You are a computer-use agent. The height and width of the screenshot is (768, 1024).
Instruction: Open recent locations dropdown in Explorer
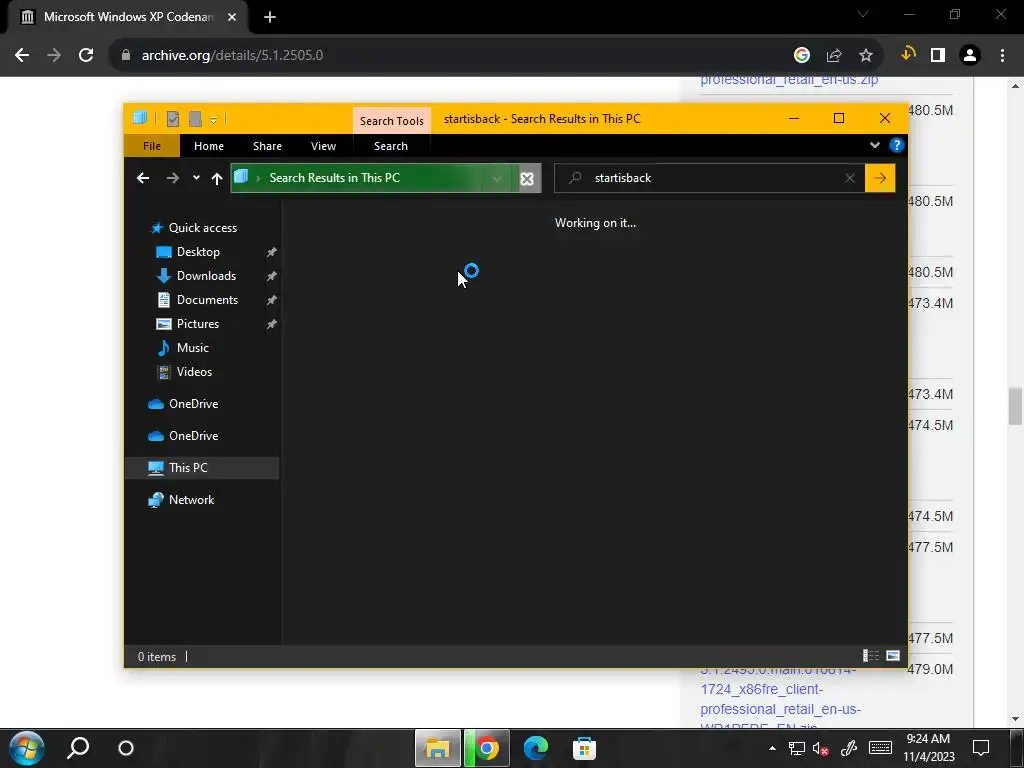point(196,178)
